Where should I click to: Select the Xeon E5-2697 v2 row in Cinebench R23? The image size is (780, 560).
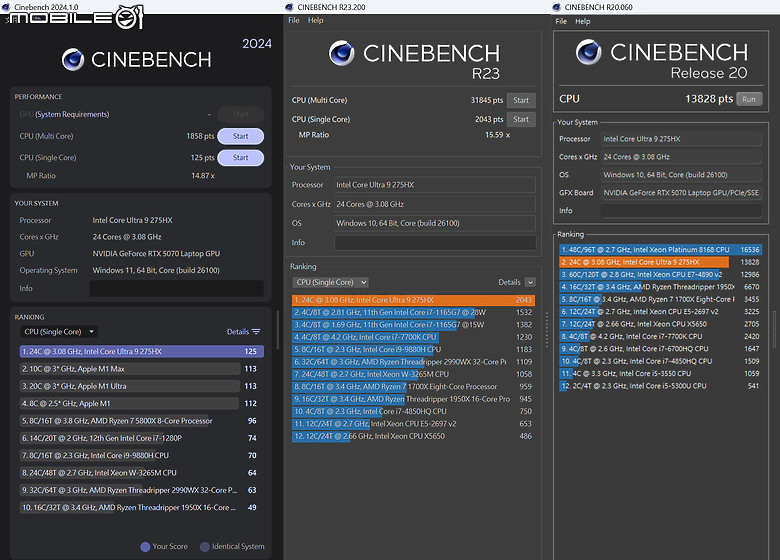coord(413,424)
